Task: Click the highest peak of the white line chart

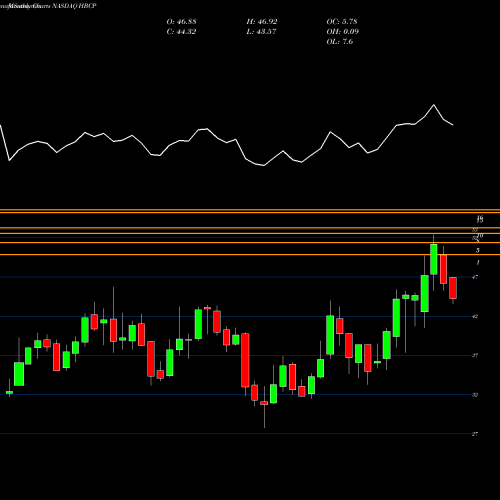Action: (434, 105)
